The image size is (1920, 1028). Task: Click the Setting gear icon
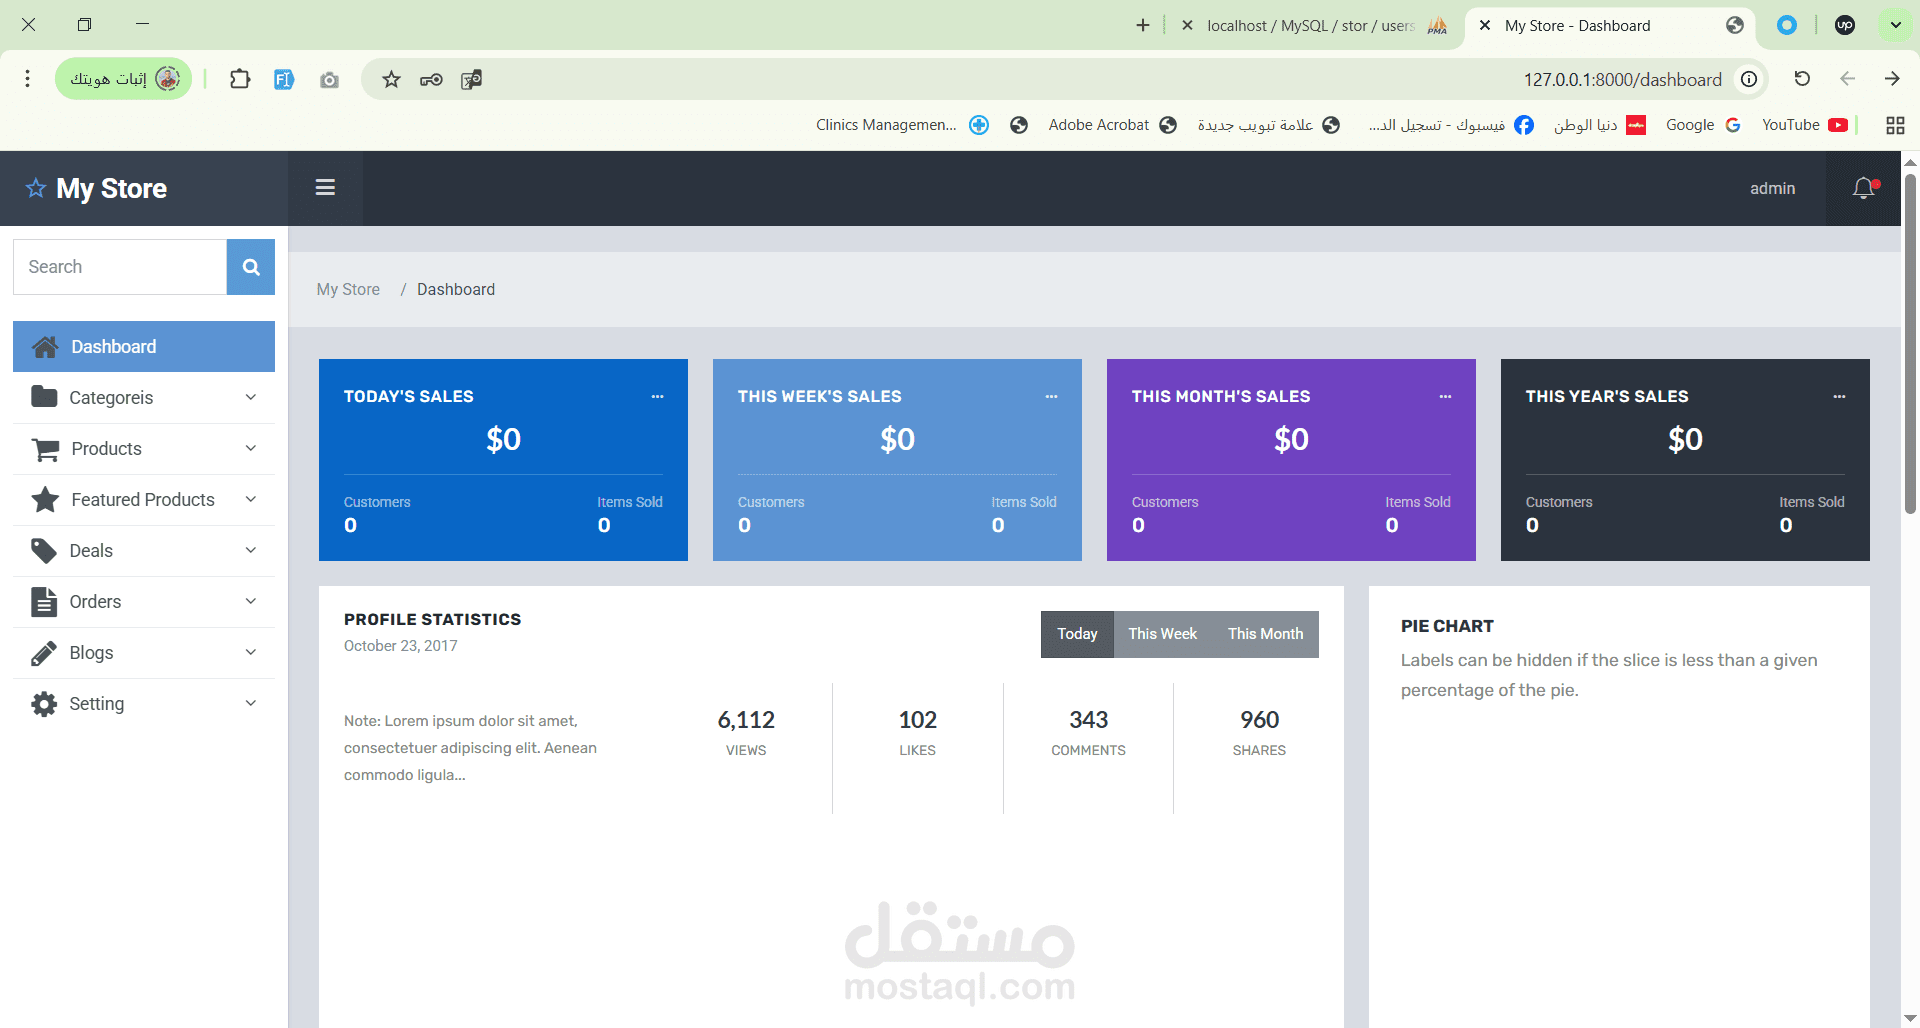pyautogui.click(x=44, y=704)
